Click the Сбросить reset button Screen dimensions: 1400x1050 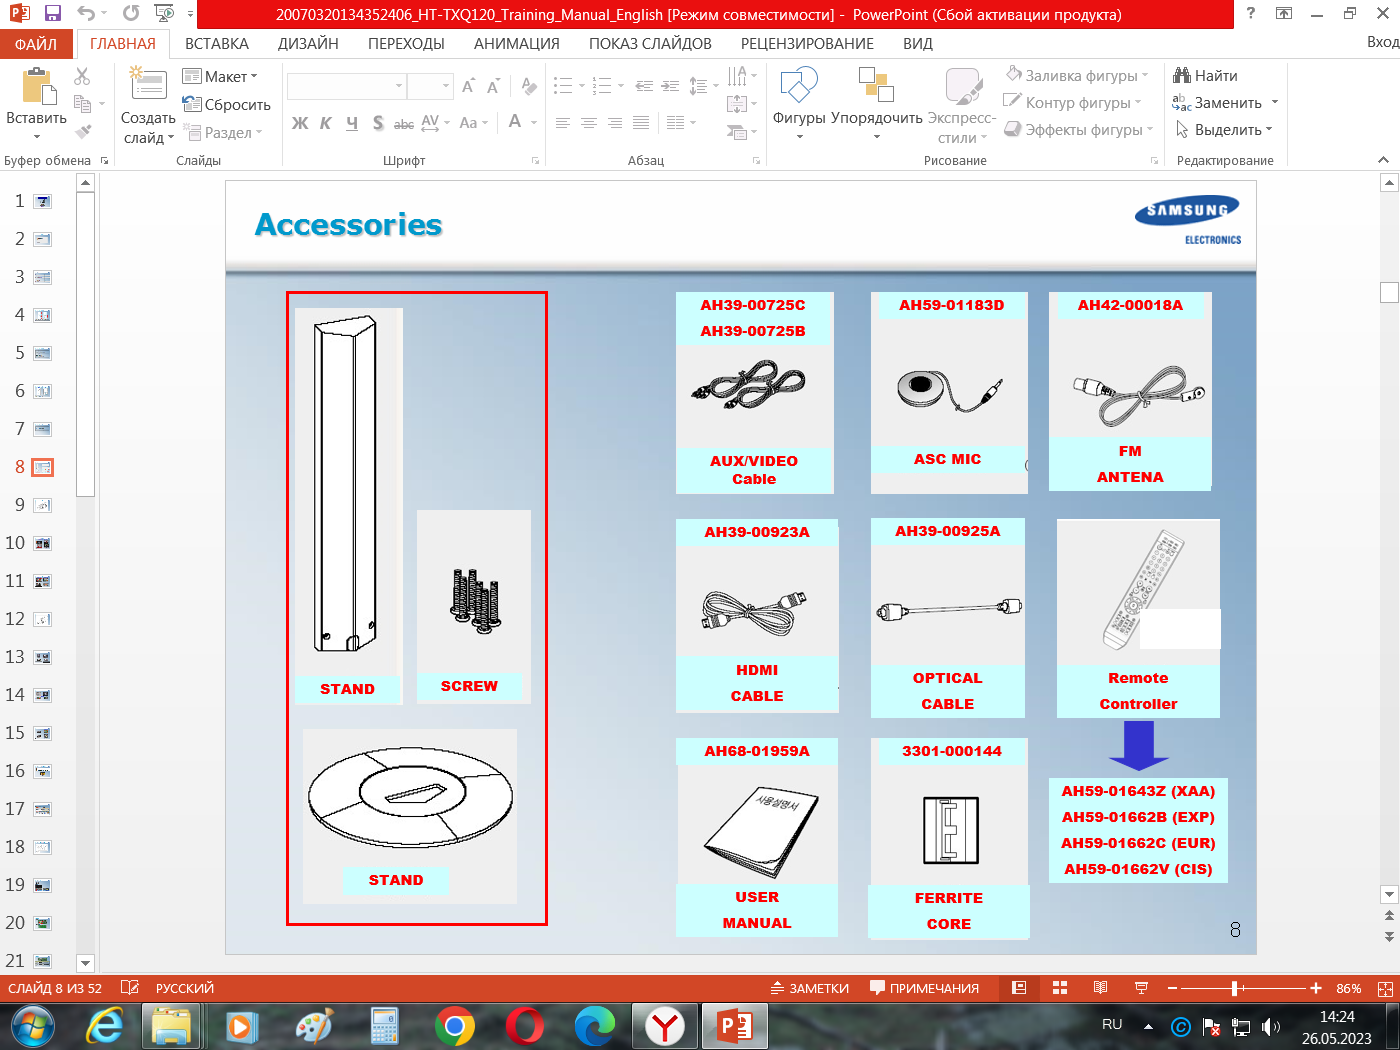[227, 105]
